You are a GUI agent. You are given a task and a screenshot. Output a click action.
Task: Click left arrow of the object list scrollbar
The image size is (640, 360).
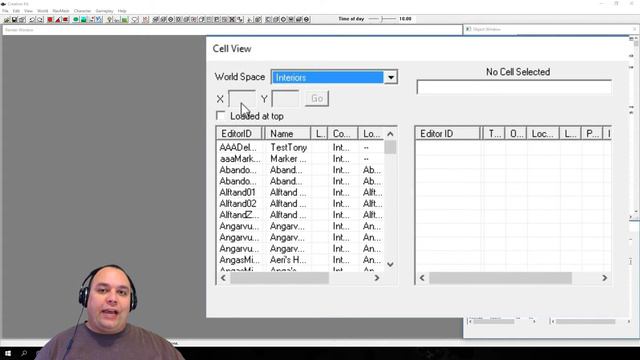point(422,278)
